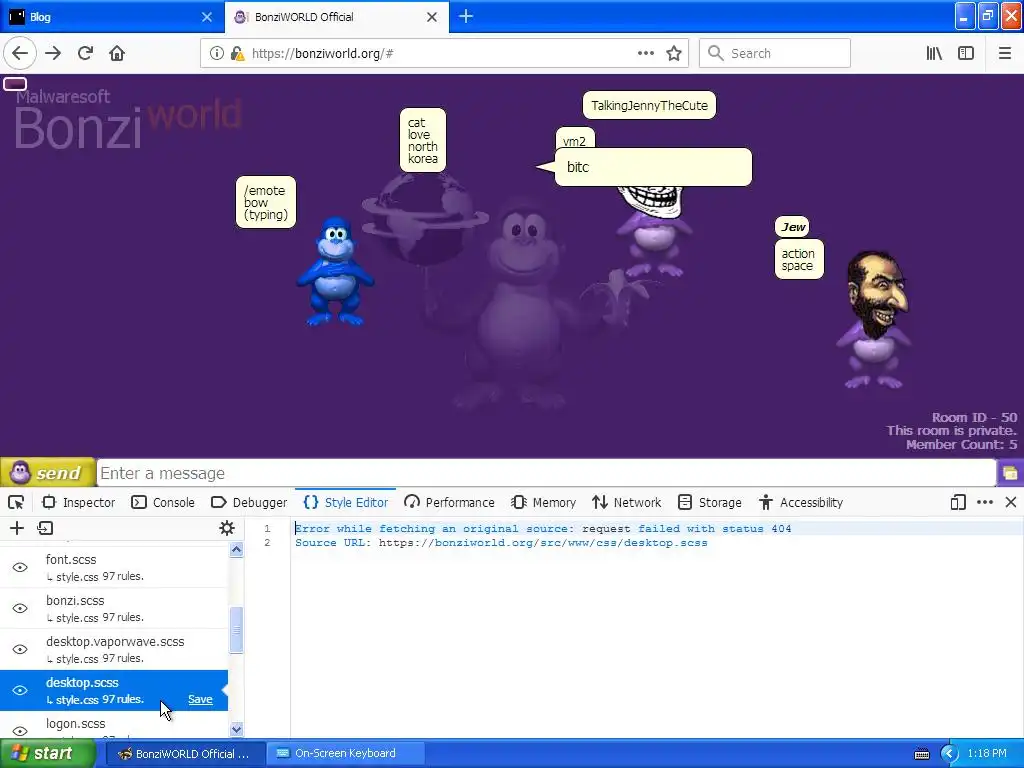The image size is (1024, 768).
Task: Switch to the Blog tab
Action: click(111, 17)
